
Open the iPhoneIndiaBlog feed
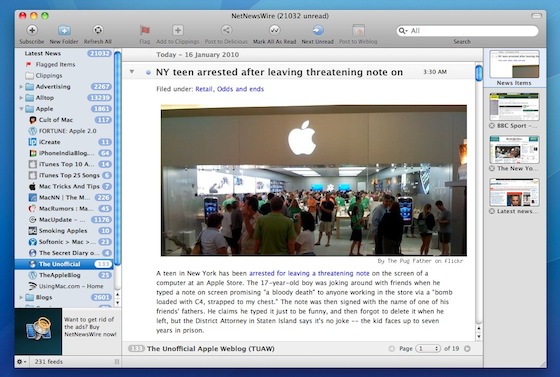point(65,153)
